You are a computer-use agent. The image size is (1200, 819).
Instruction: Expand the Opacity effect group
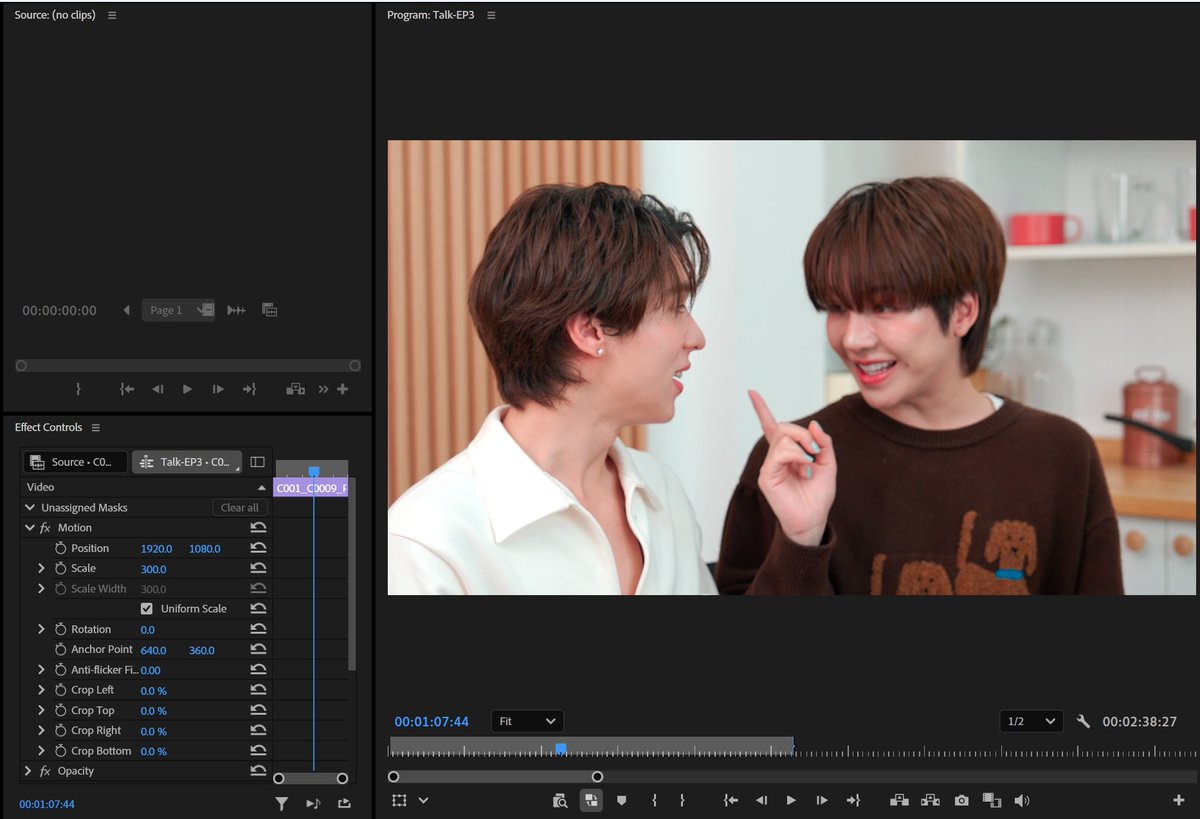pos(29,771)
